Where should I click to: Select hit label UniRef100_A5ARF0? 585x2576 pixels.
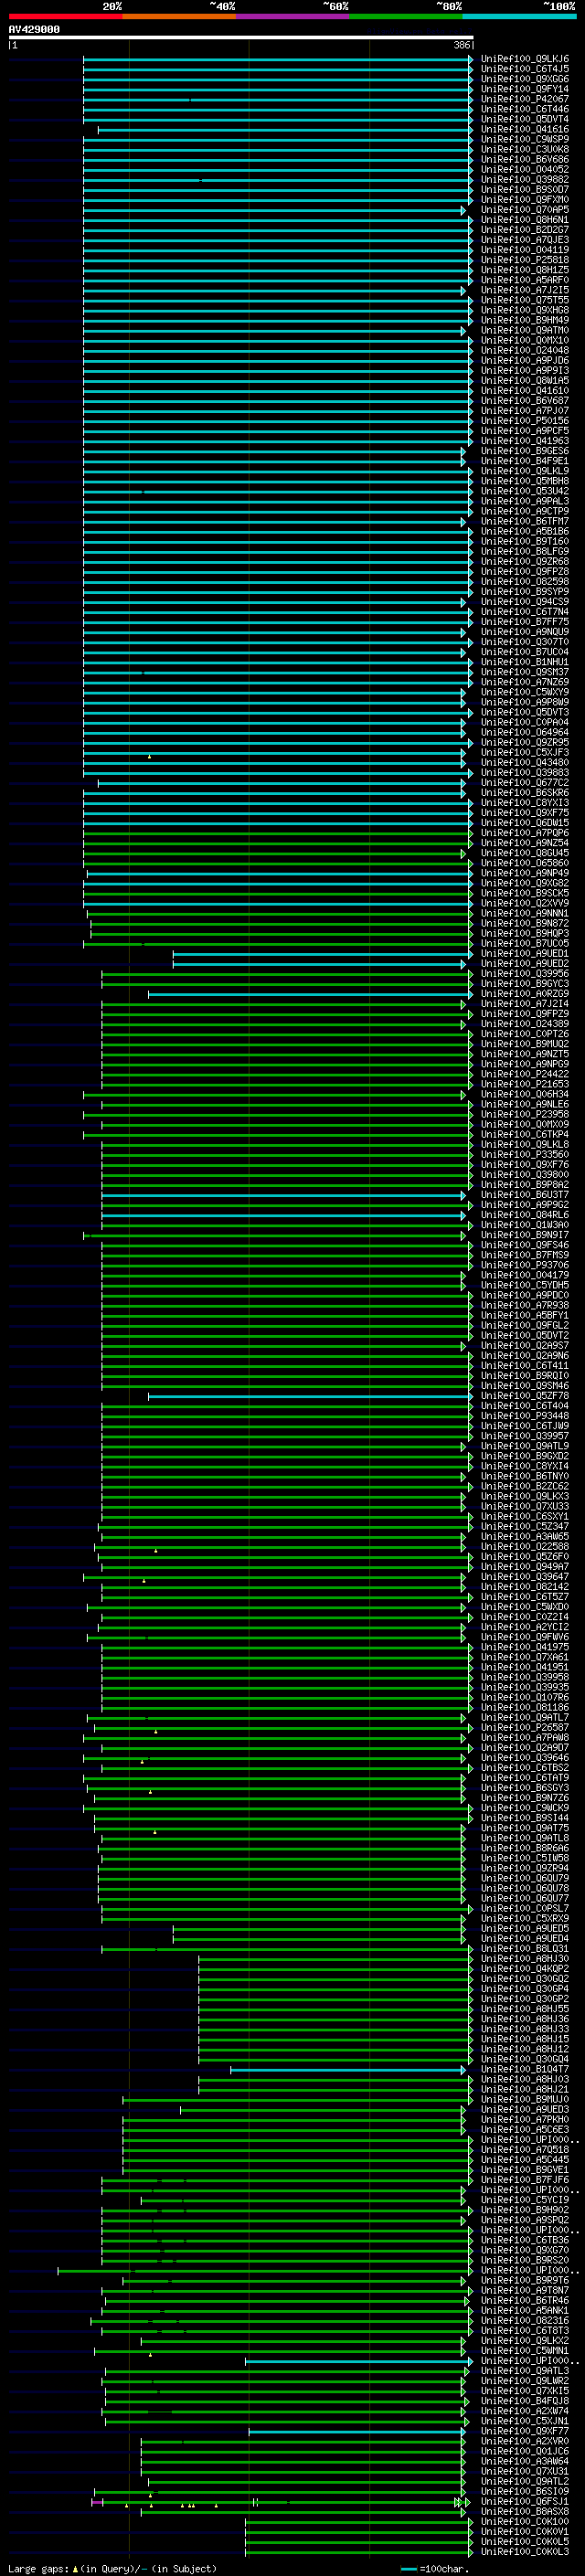[x=525, y=280]
